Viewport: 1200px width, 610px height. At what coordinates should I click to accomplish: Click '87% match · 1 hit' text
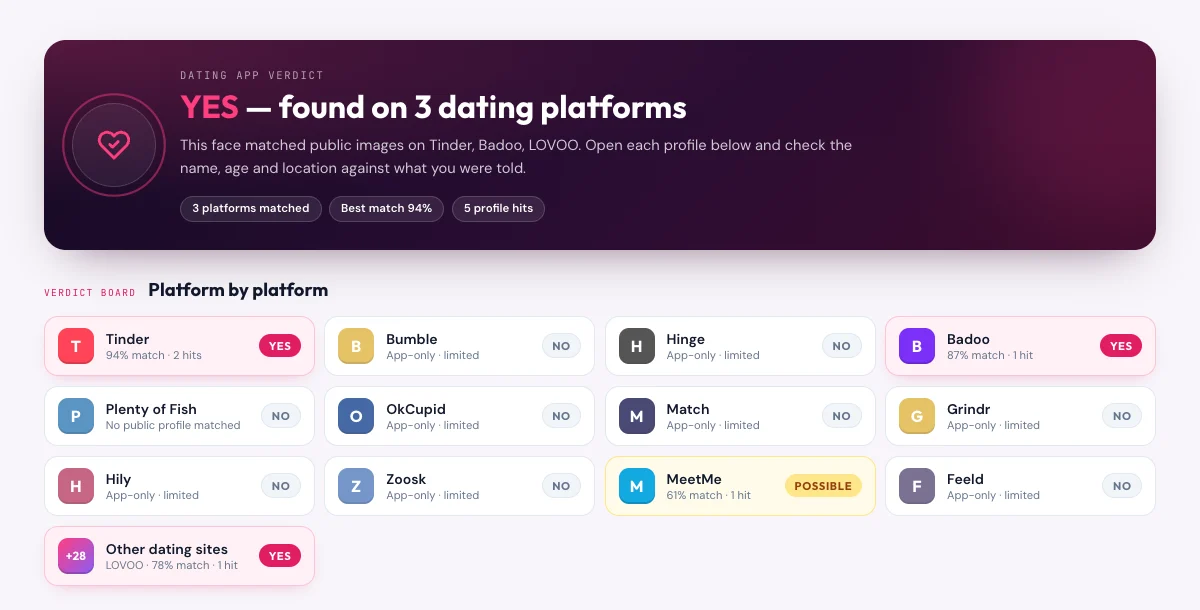pos(990,355)
